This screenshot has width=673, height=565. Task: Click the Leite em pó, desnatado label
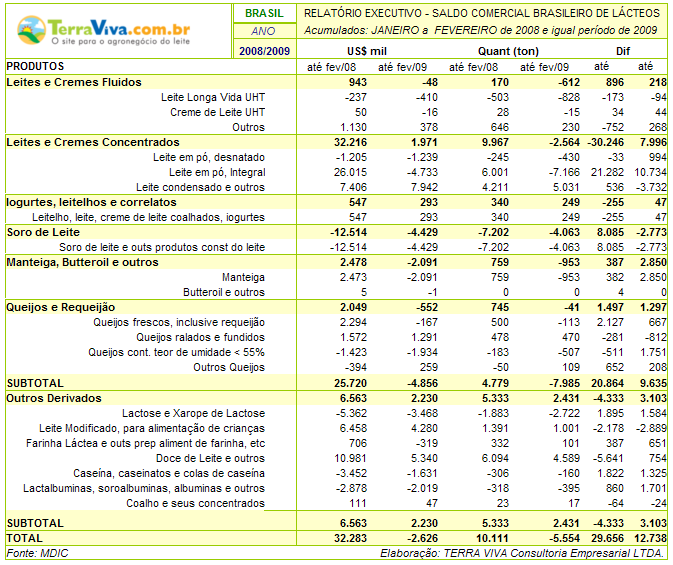tap(209, 158)
